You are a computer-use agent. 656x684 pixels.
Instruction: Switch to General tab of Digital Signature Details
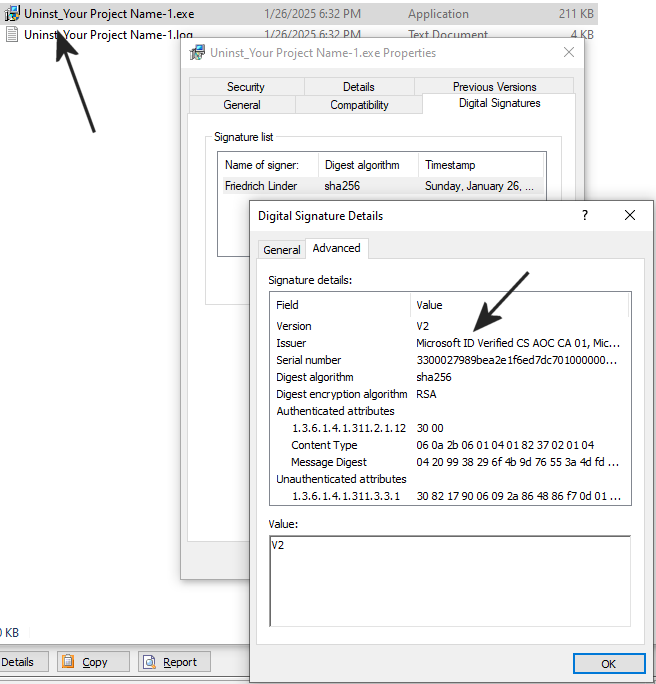point(282,250)
